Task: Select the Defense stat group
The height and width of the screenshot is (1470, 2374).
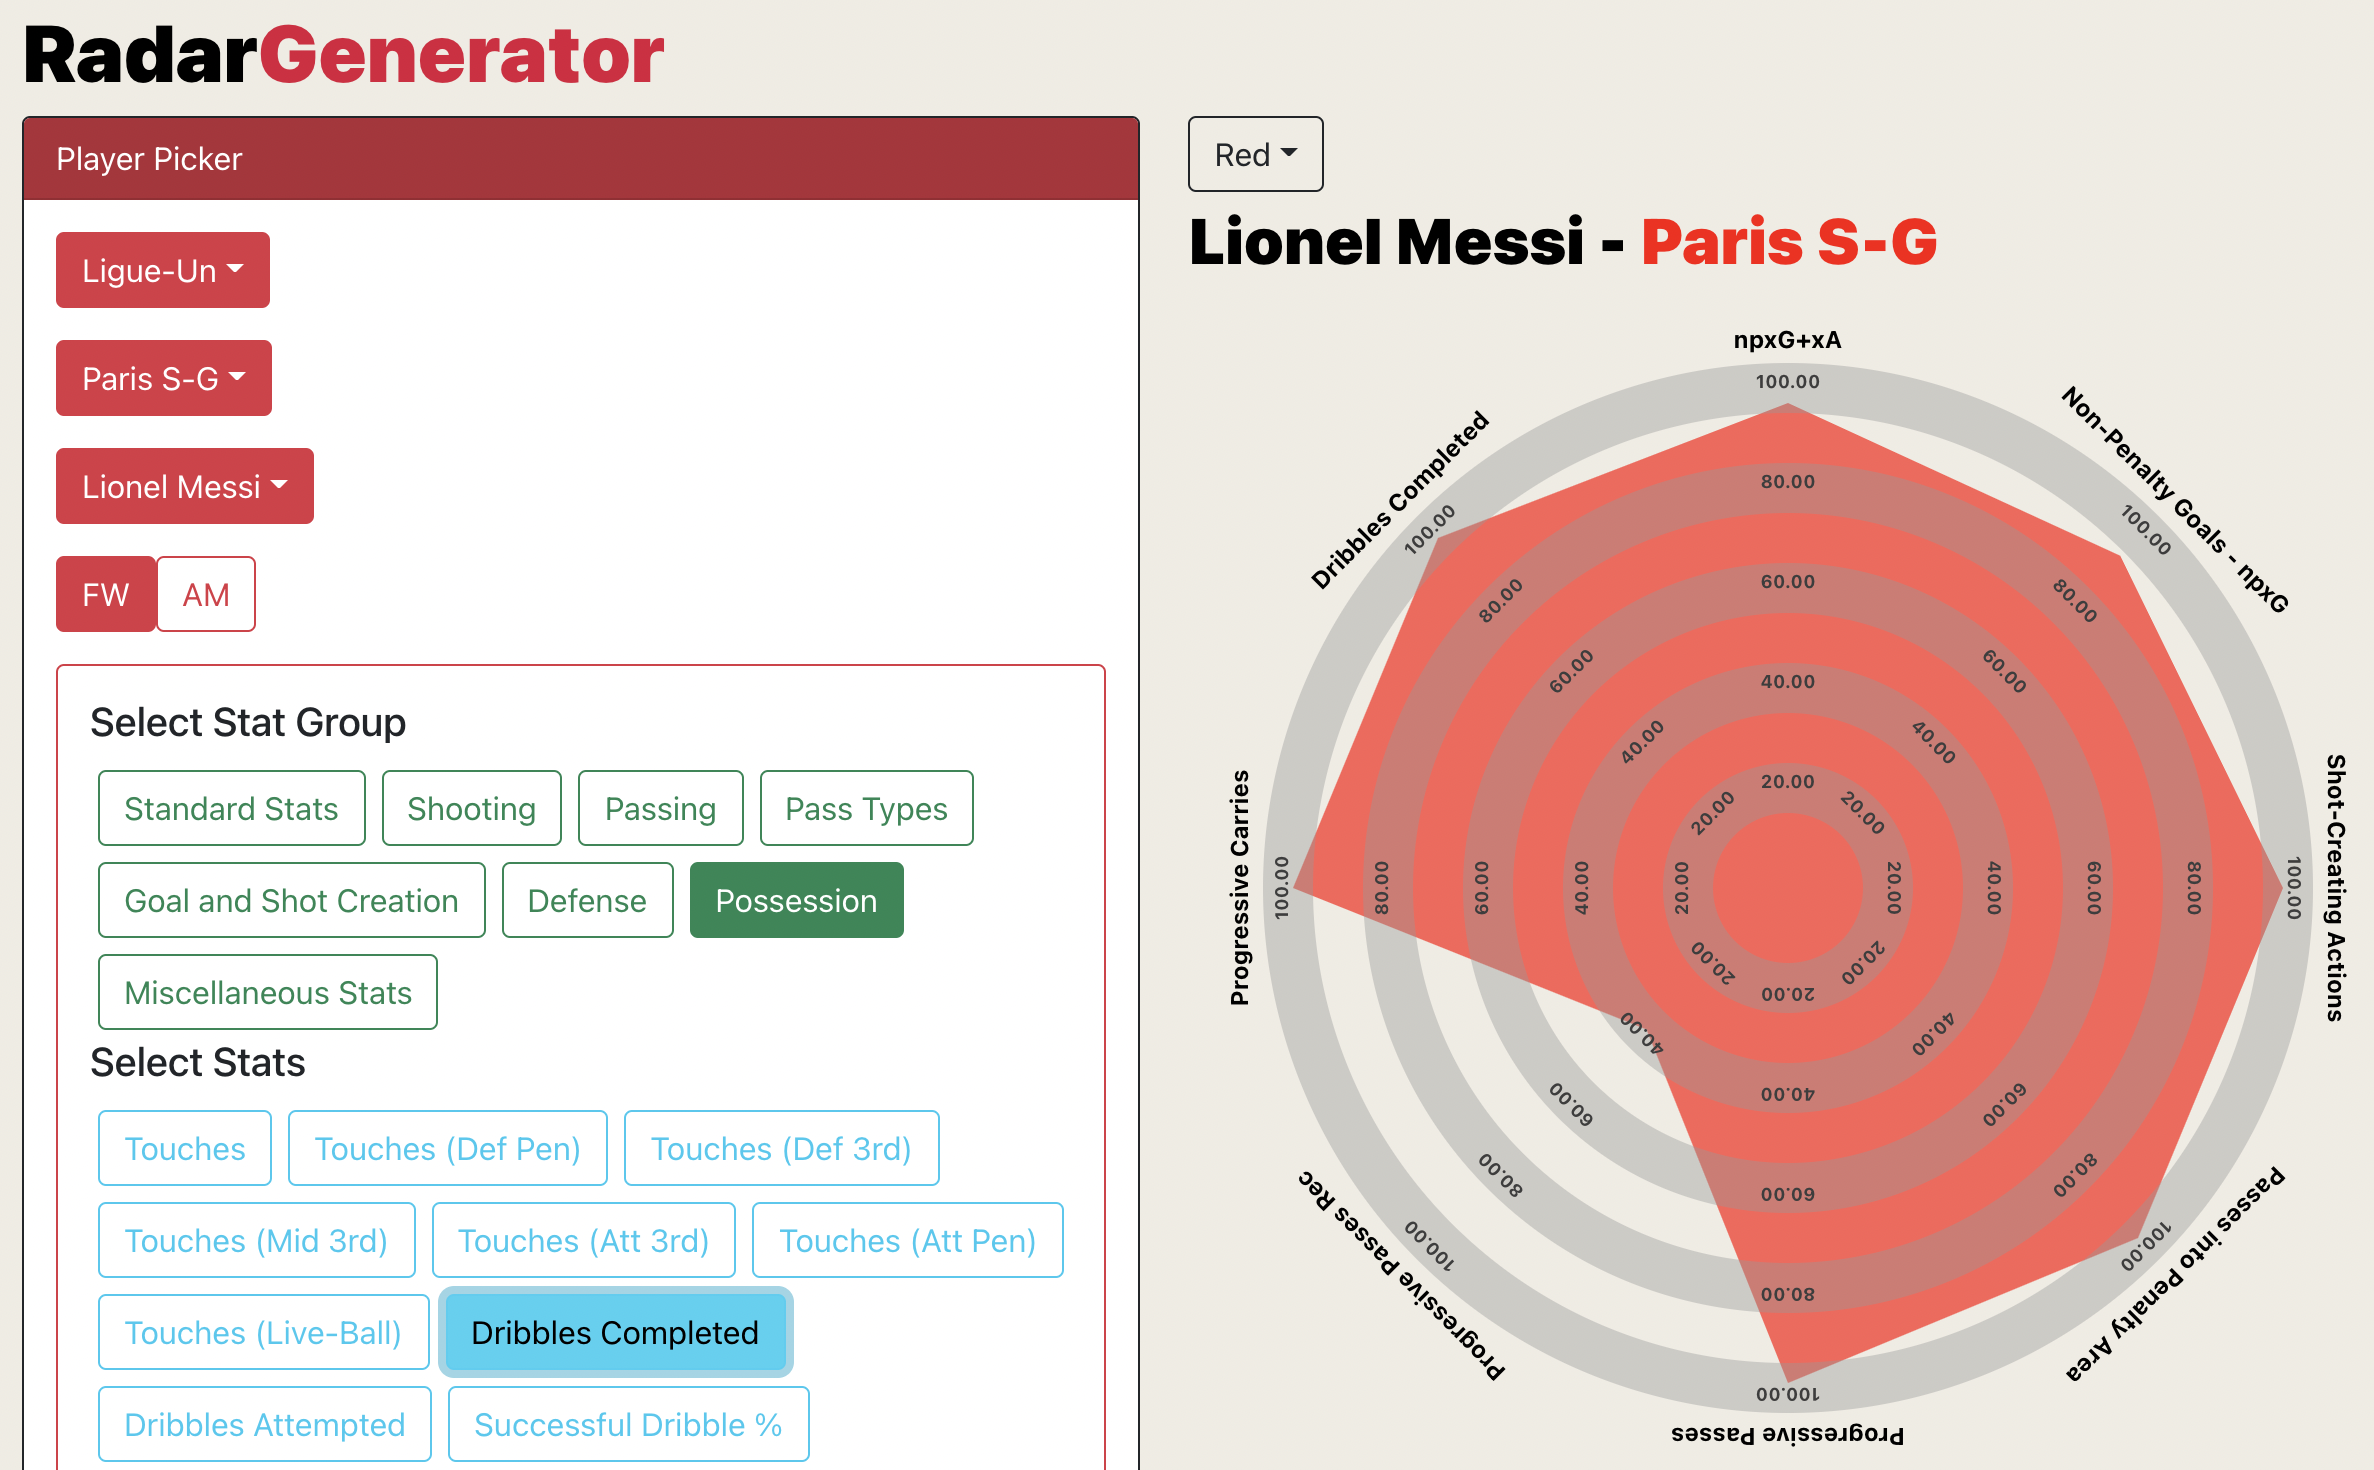Action: click(586, 899)
